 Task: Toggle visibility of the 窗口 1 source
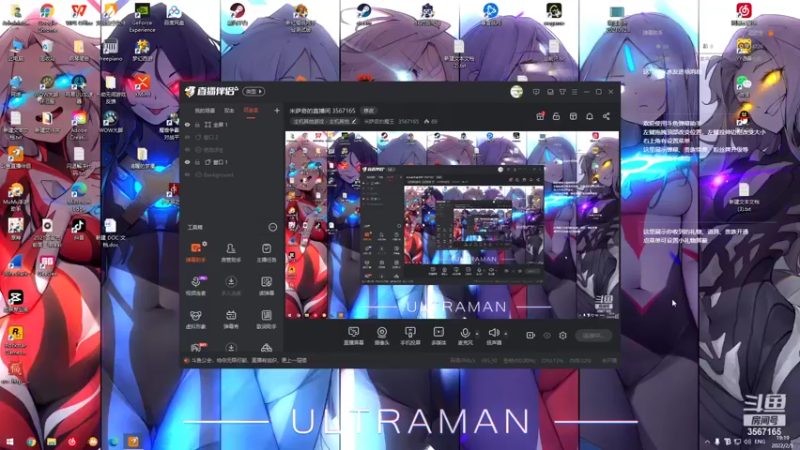187,162
